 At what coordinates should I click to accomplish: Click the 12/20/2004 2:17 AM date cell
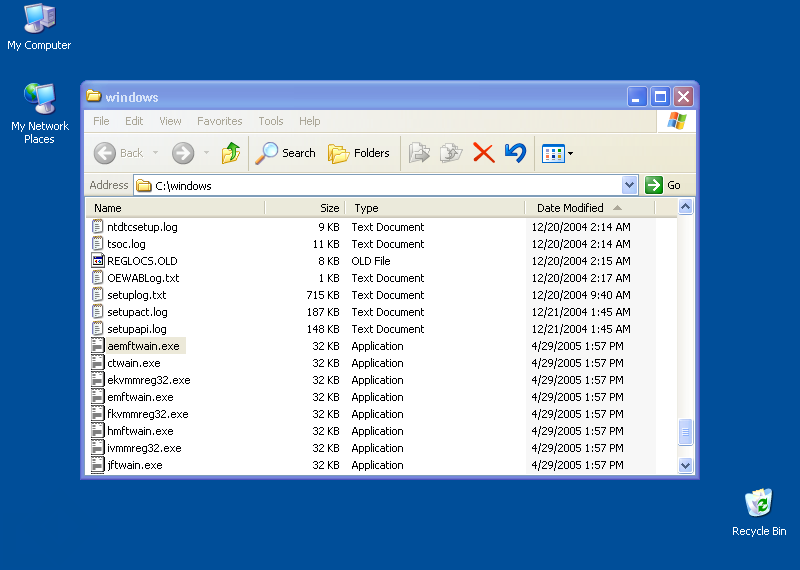point(581,278)
